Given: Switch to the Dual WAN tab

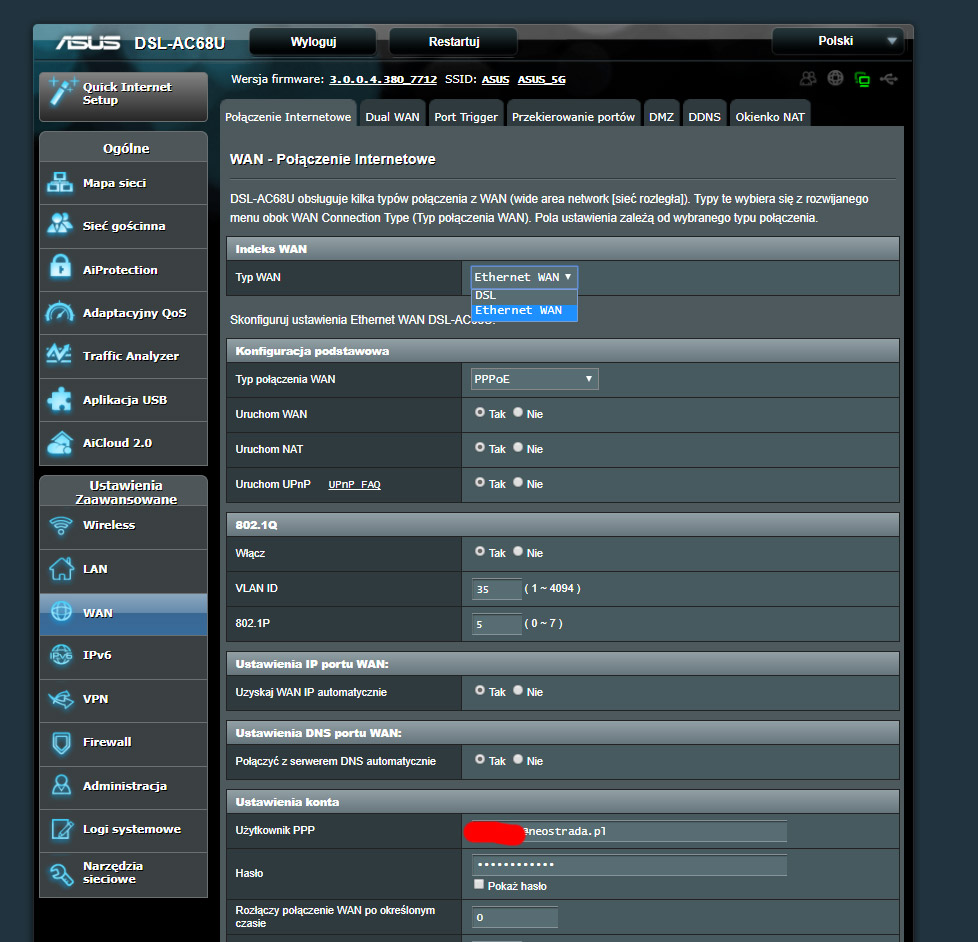Looking at the screenshot, I should (x=392, y=117).
